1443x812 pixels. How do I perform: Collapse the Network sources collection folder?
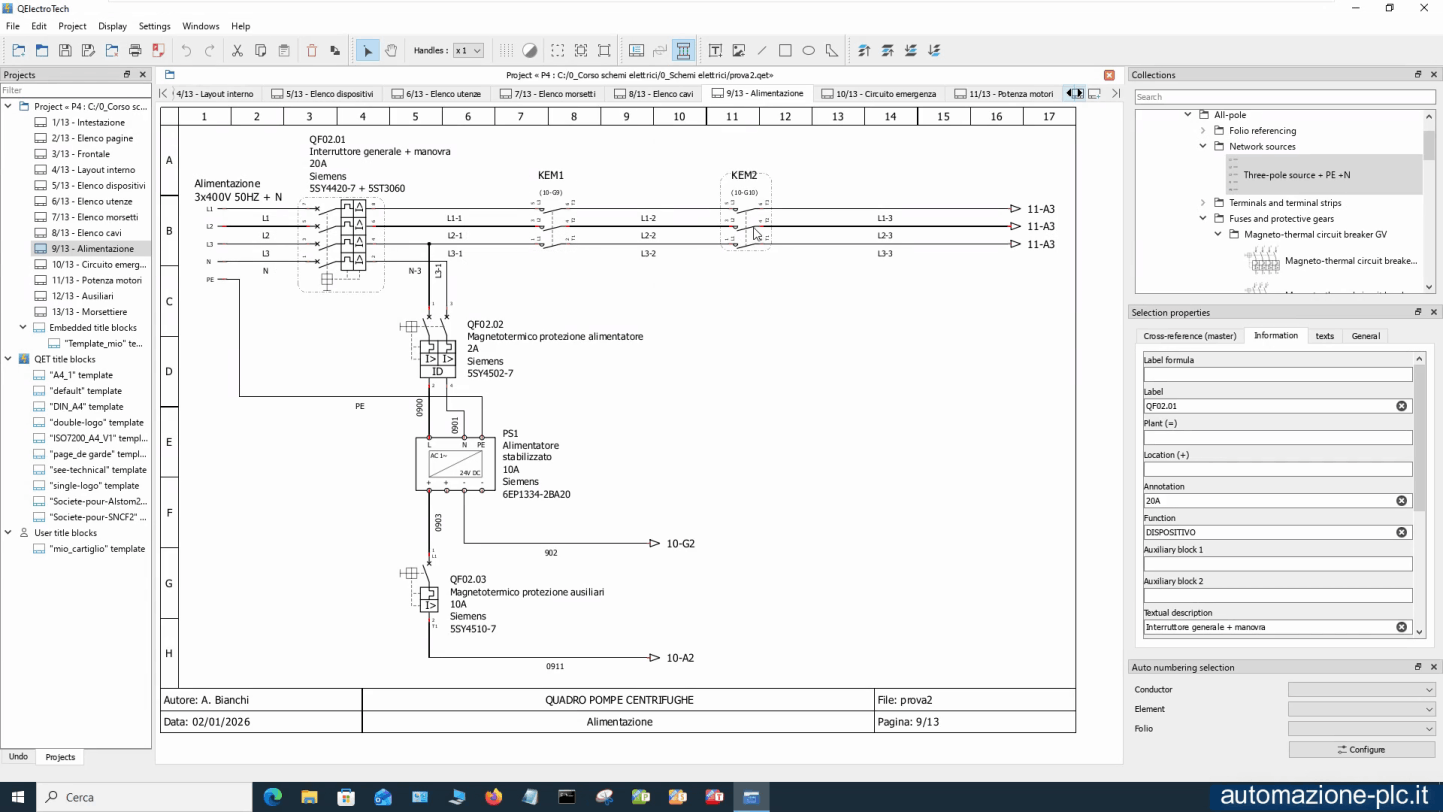[1203, 146]
